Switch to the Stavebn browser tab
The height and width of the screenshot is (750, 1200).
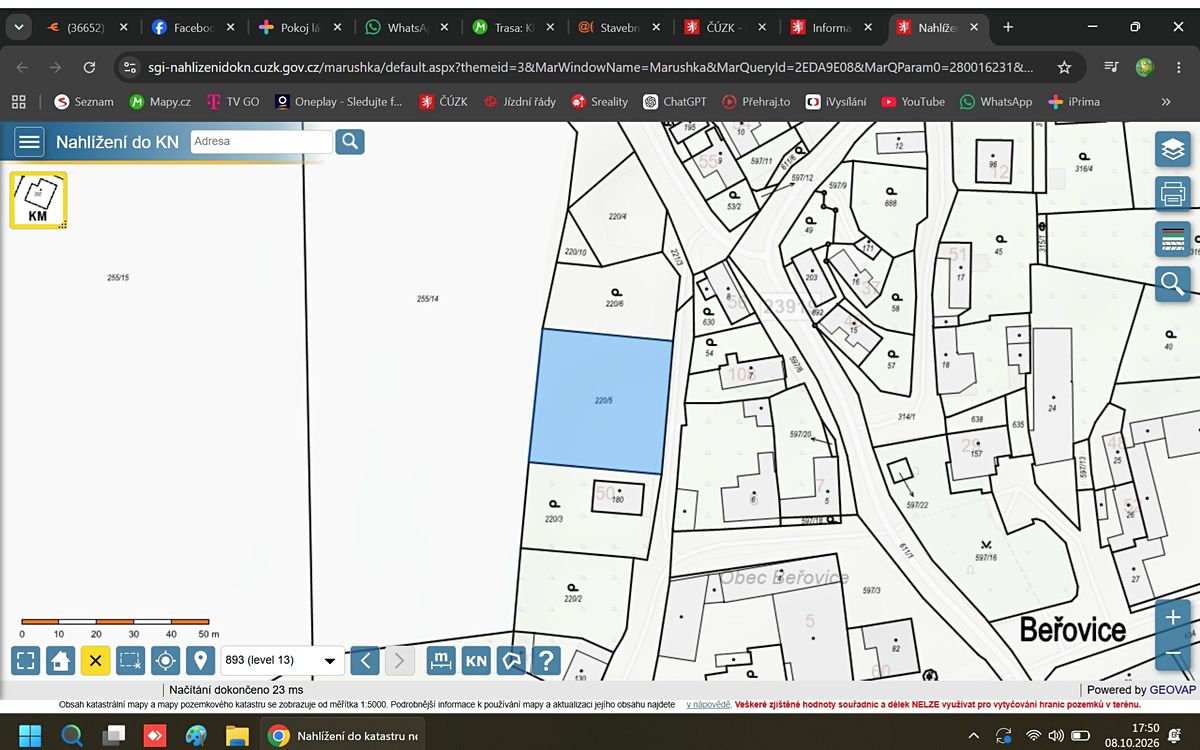(620, 27)
